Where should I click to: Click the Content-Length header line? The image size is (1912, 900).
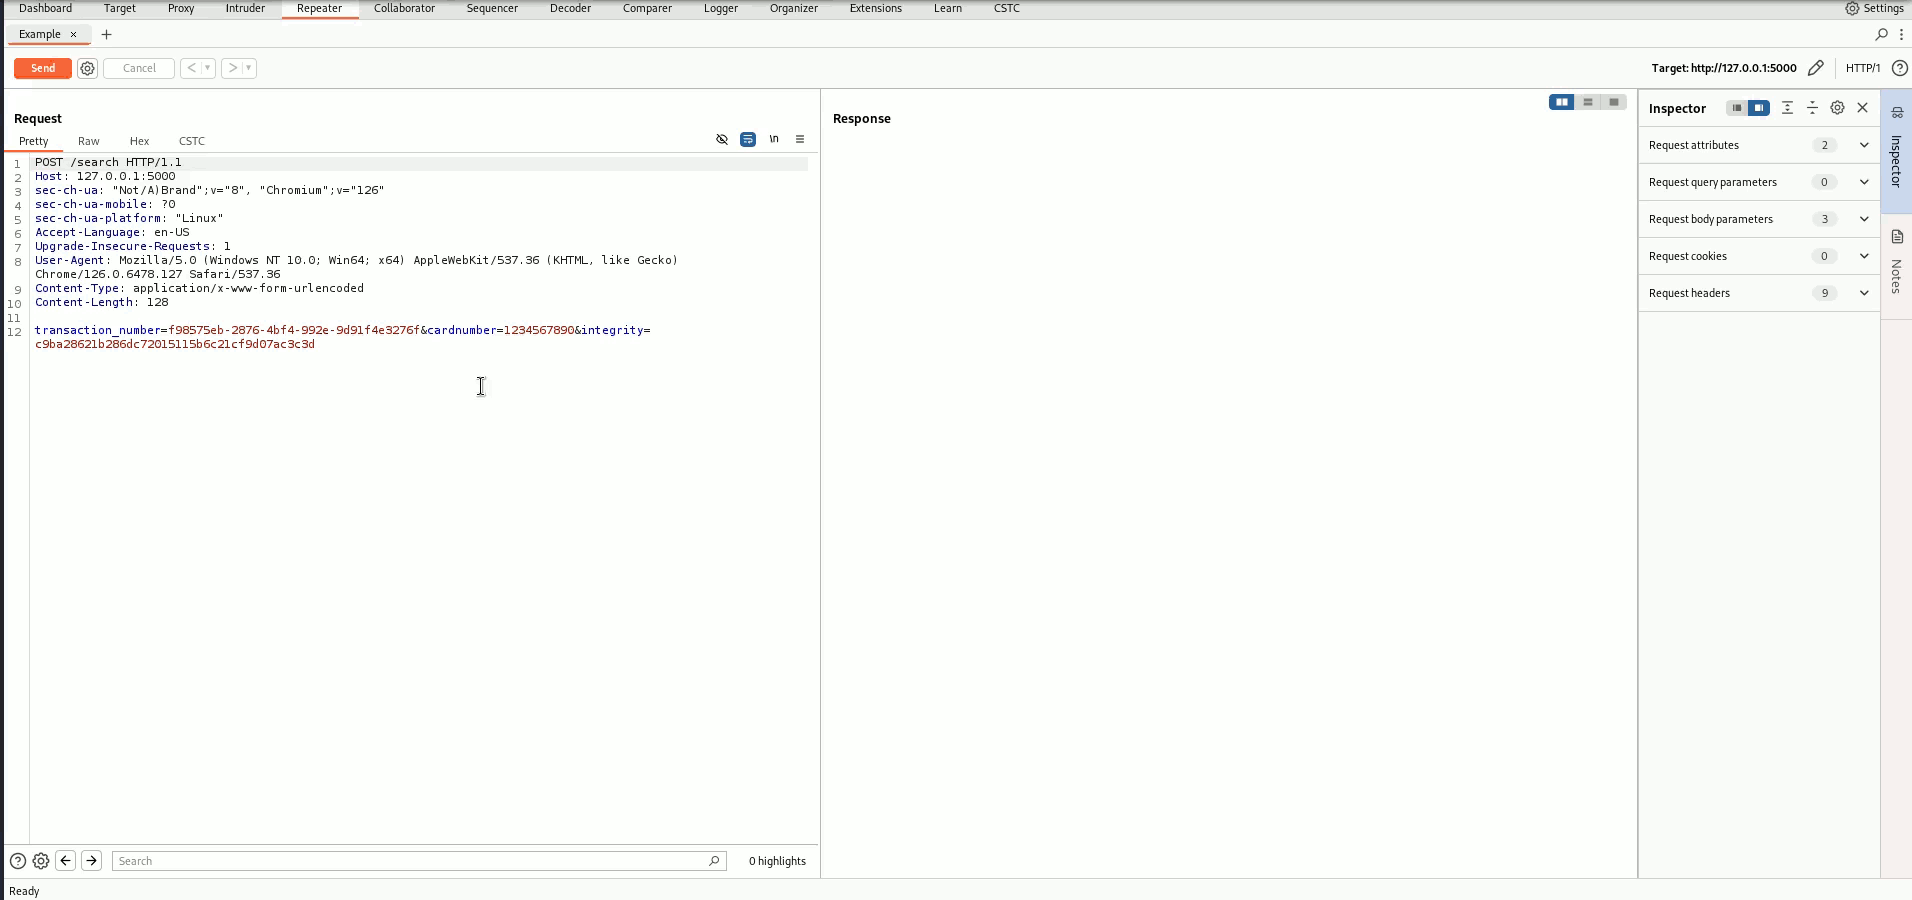[102, 302]
